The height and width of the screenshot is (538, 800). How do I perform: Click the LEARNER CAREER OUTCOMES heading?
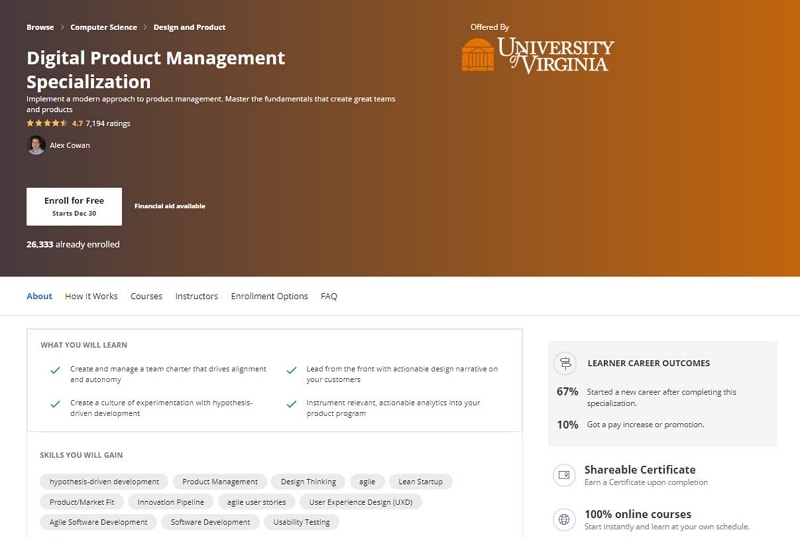pos(648,363)
